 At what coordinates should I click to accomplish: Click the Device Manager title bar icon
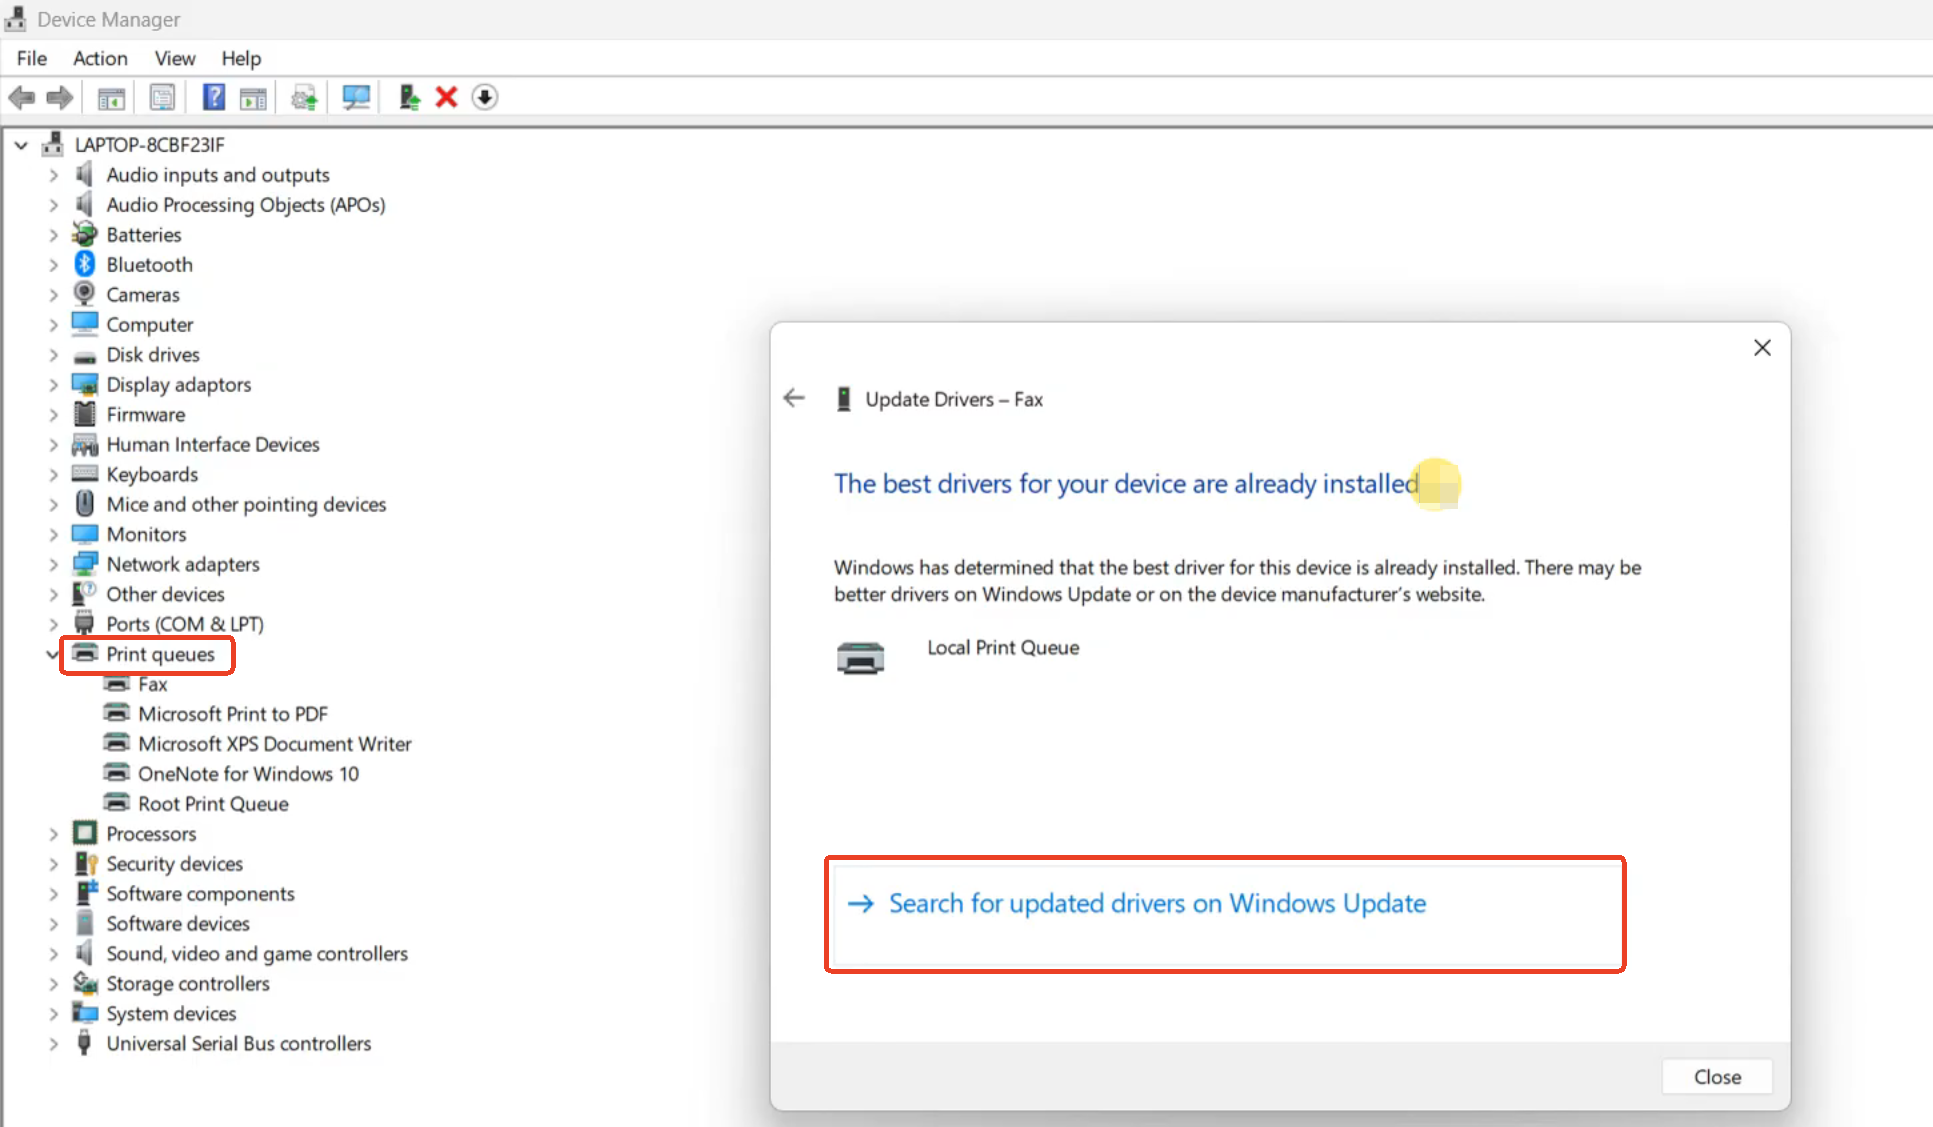coord(15,19)
